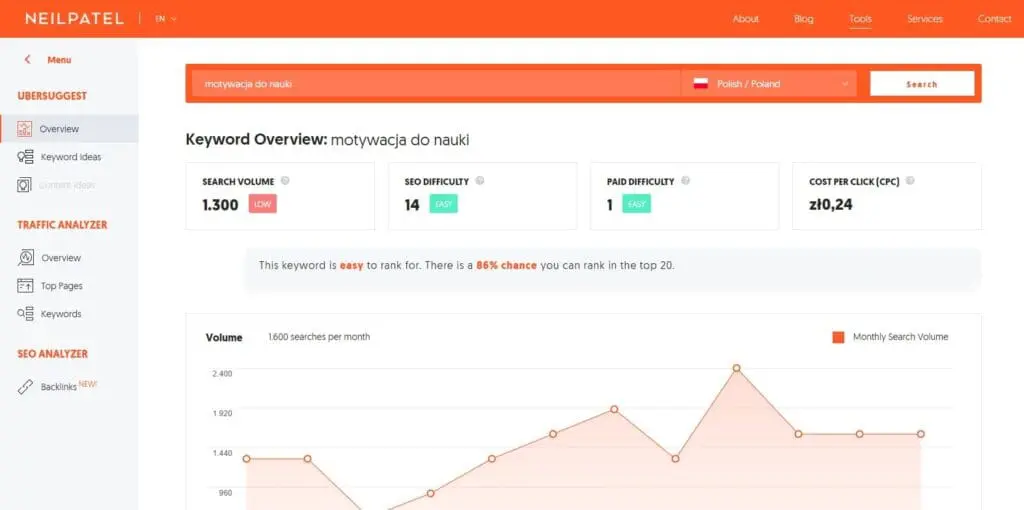Click the Menu label in sidebar

[x=59, y=60]
